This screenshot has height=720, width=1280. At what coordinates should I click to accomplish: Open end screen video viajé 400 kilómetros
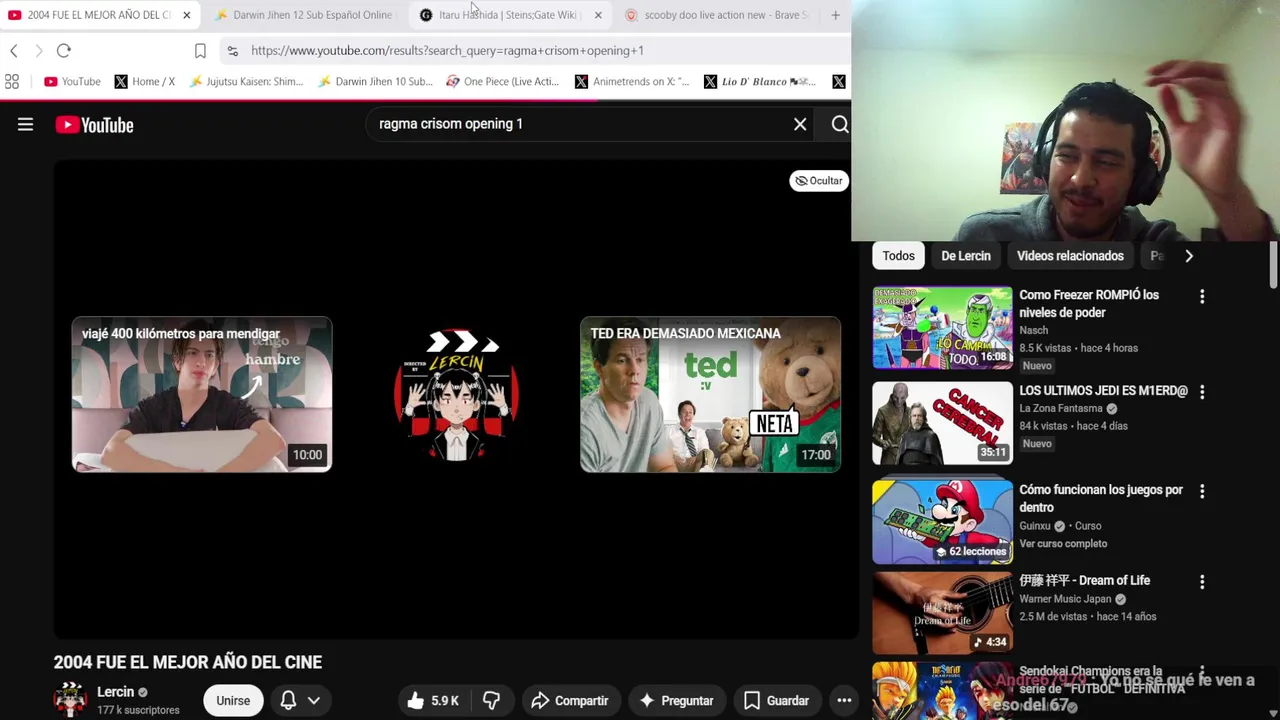click(202, 394)
